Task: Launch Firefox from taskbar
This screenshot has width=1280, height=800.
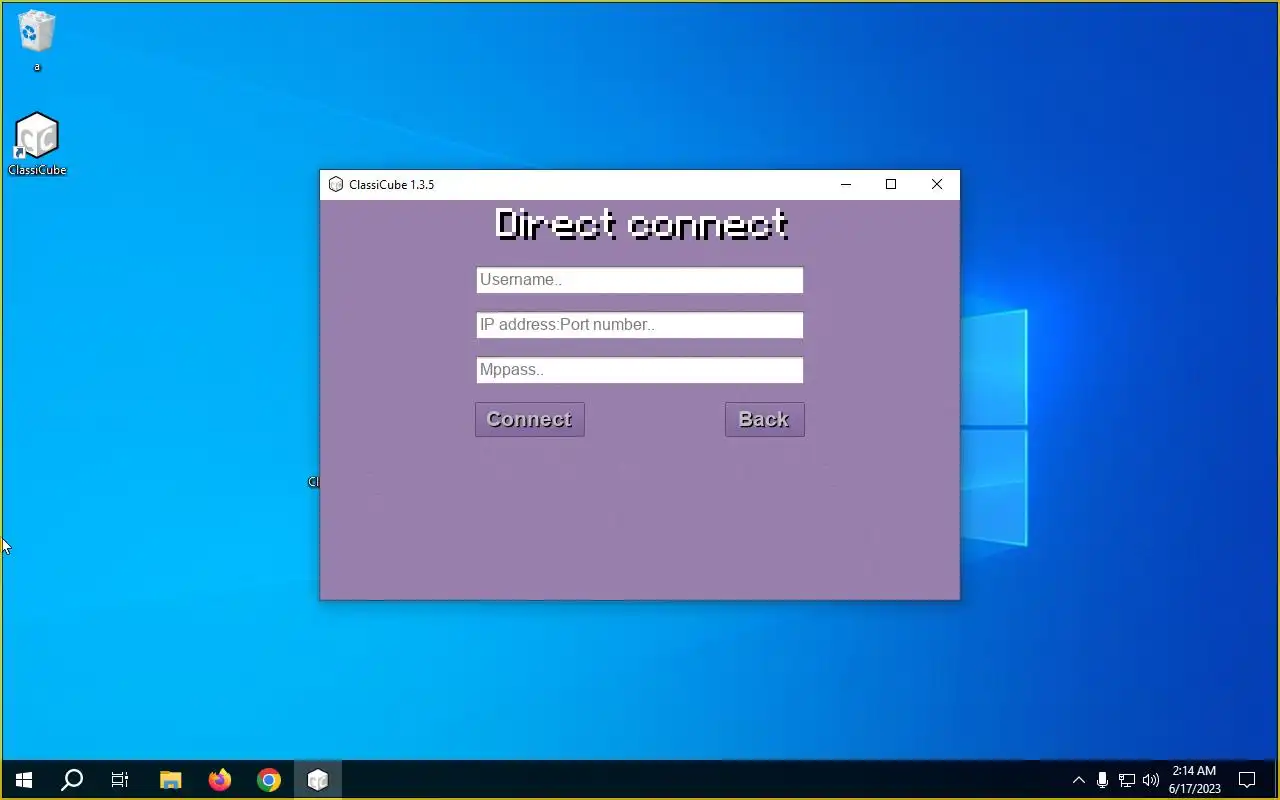Action: point(220,780)
